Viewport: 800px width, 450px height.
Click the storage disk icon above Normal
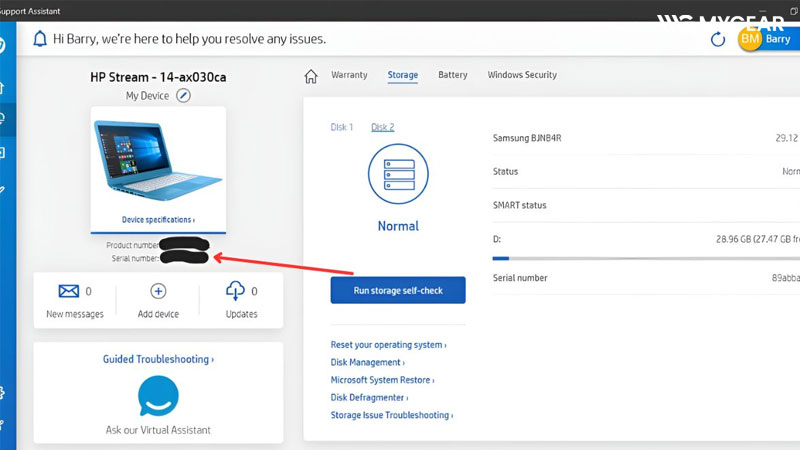coord(398,173)
